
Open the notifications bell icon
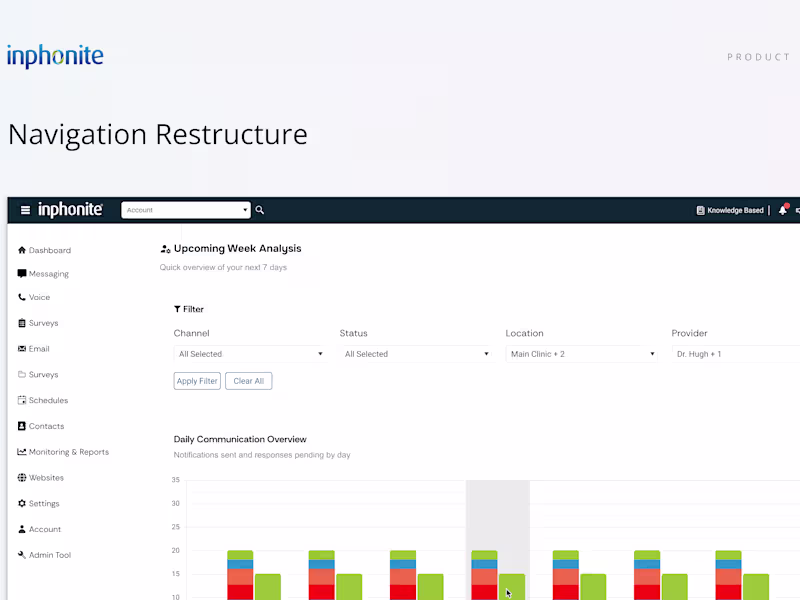tap(783, 210)
